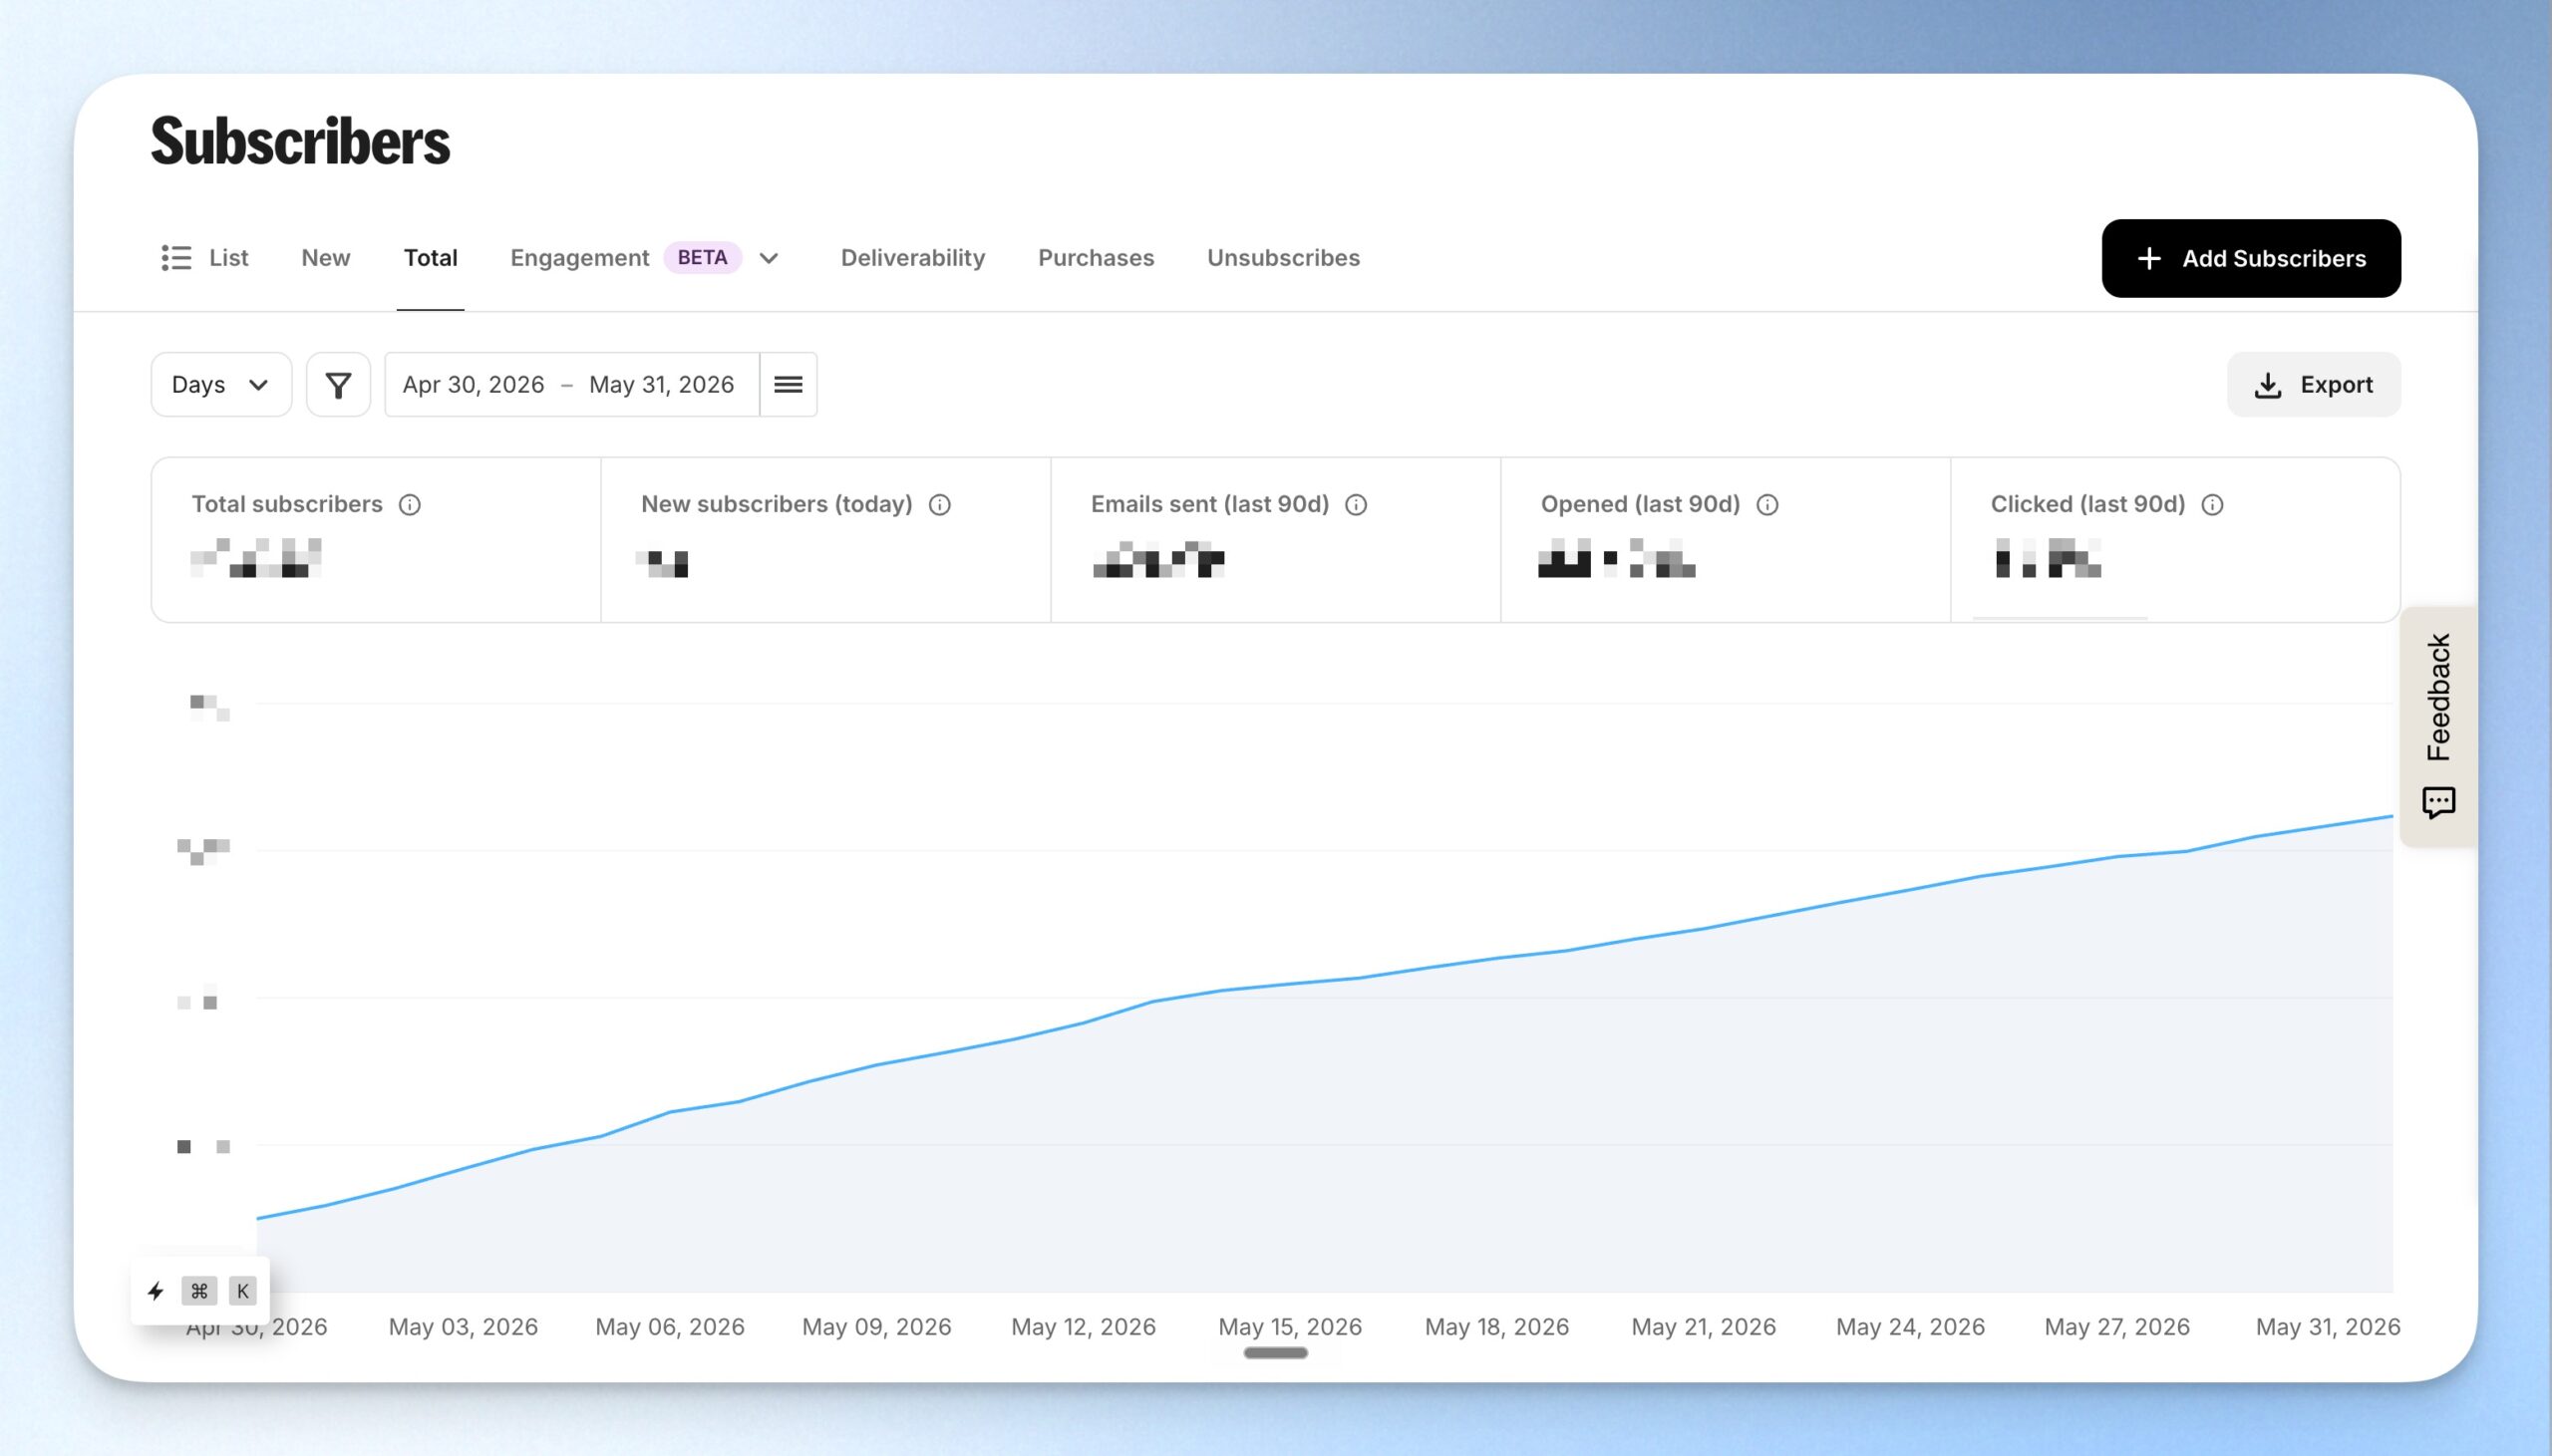Show info for Opened (last 90d)
This screenshot has height=1456, width=2552.
pos(1767,505)
